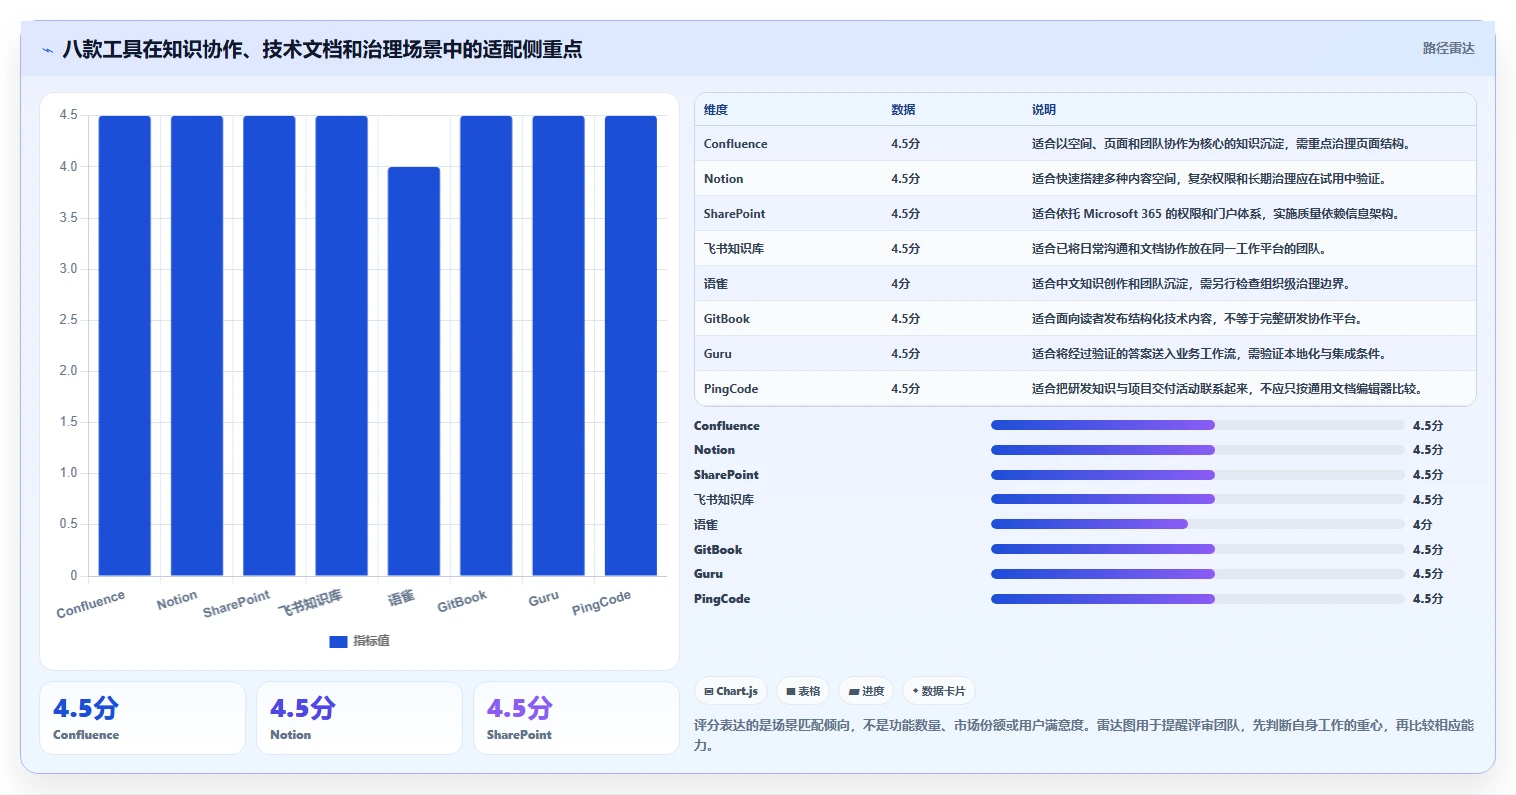Click the PingCode label on the chart x-axis

click(x=601, y=603)
